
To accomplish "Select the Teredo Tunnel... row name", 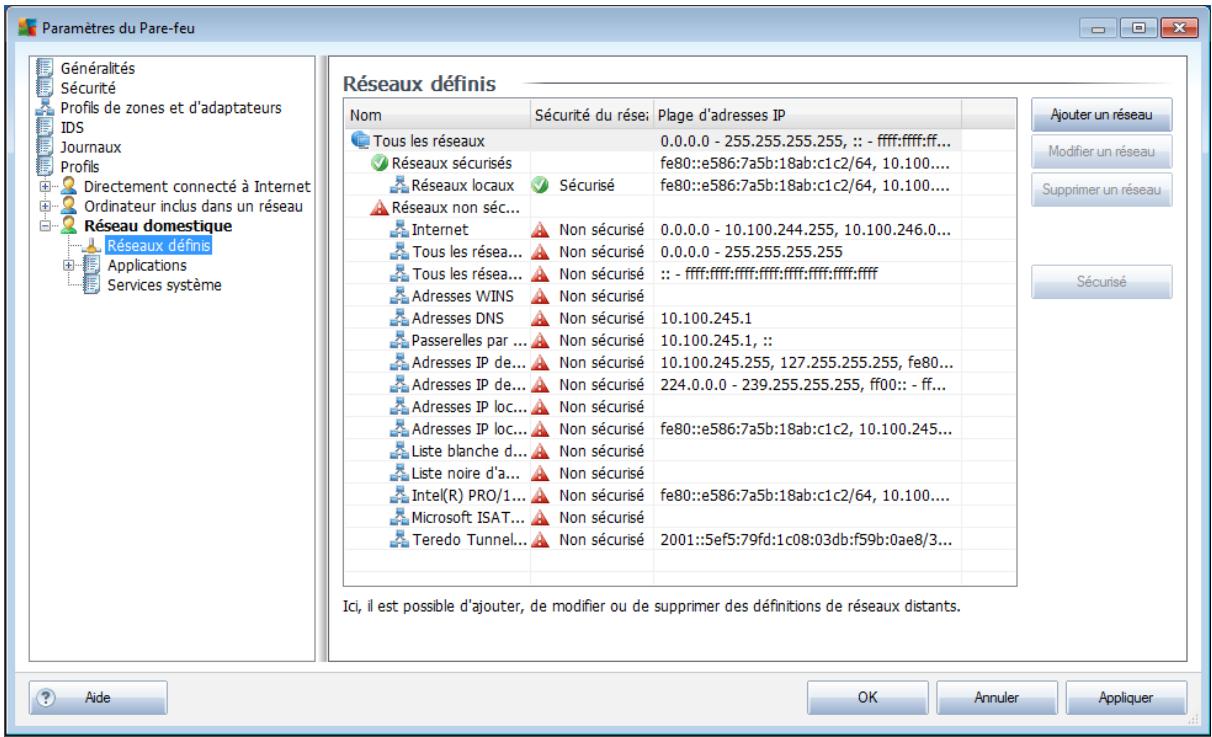I will coord(469,541).
